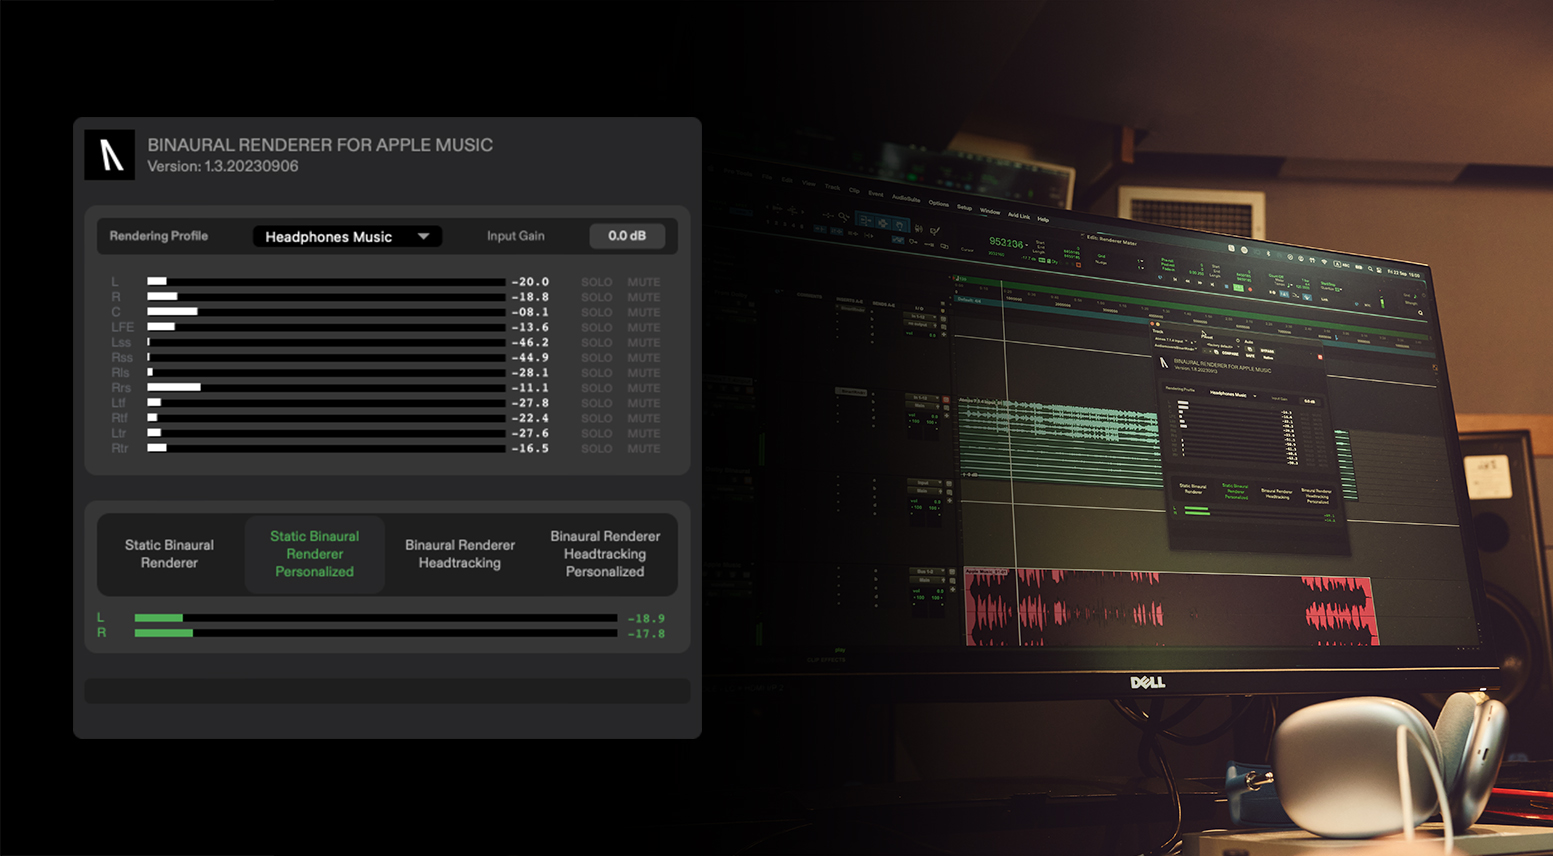Switch to Binaural Renderer Headtracking Personalized

tap(605, 554)
